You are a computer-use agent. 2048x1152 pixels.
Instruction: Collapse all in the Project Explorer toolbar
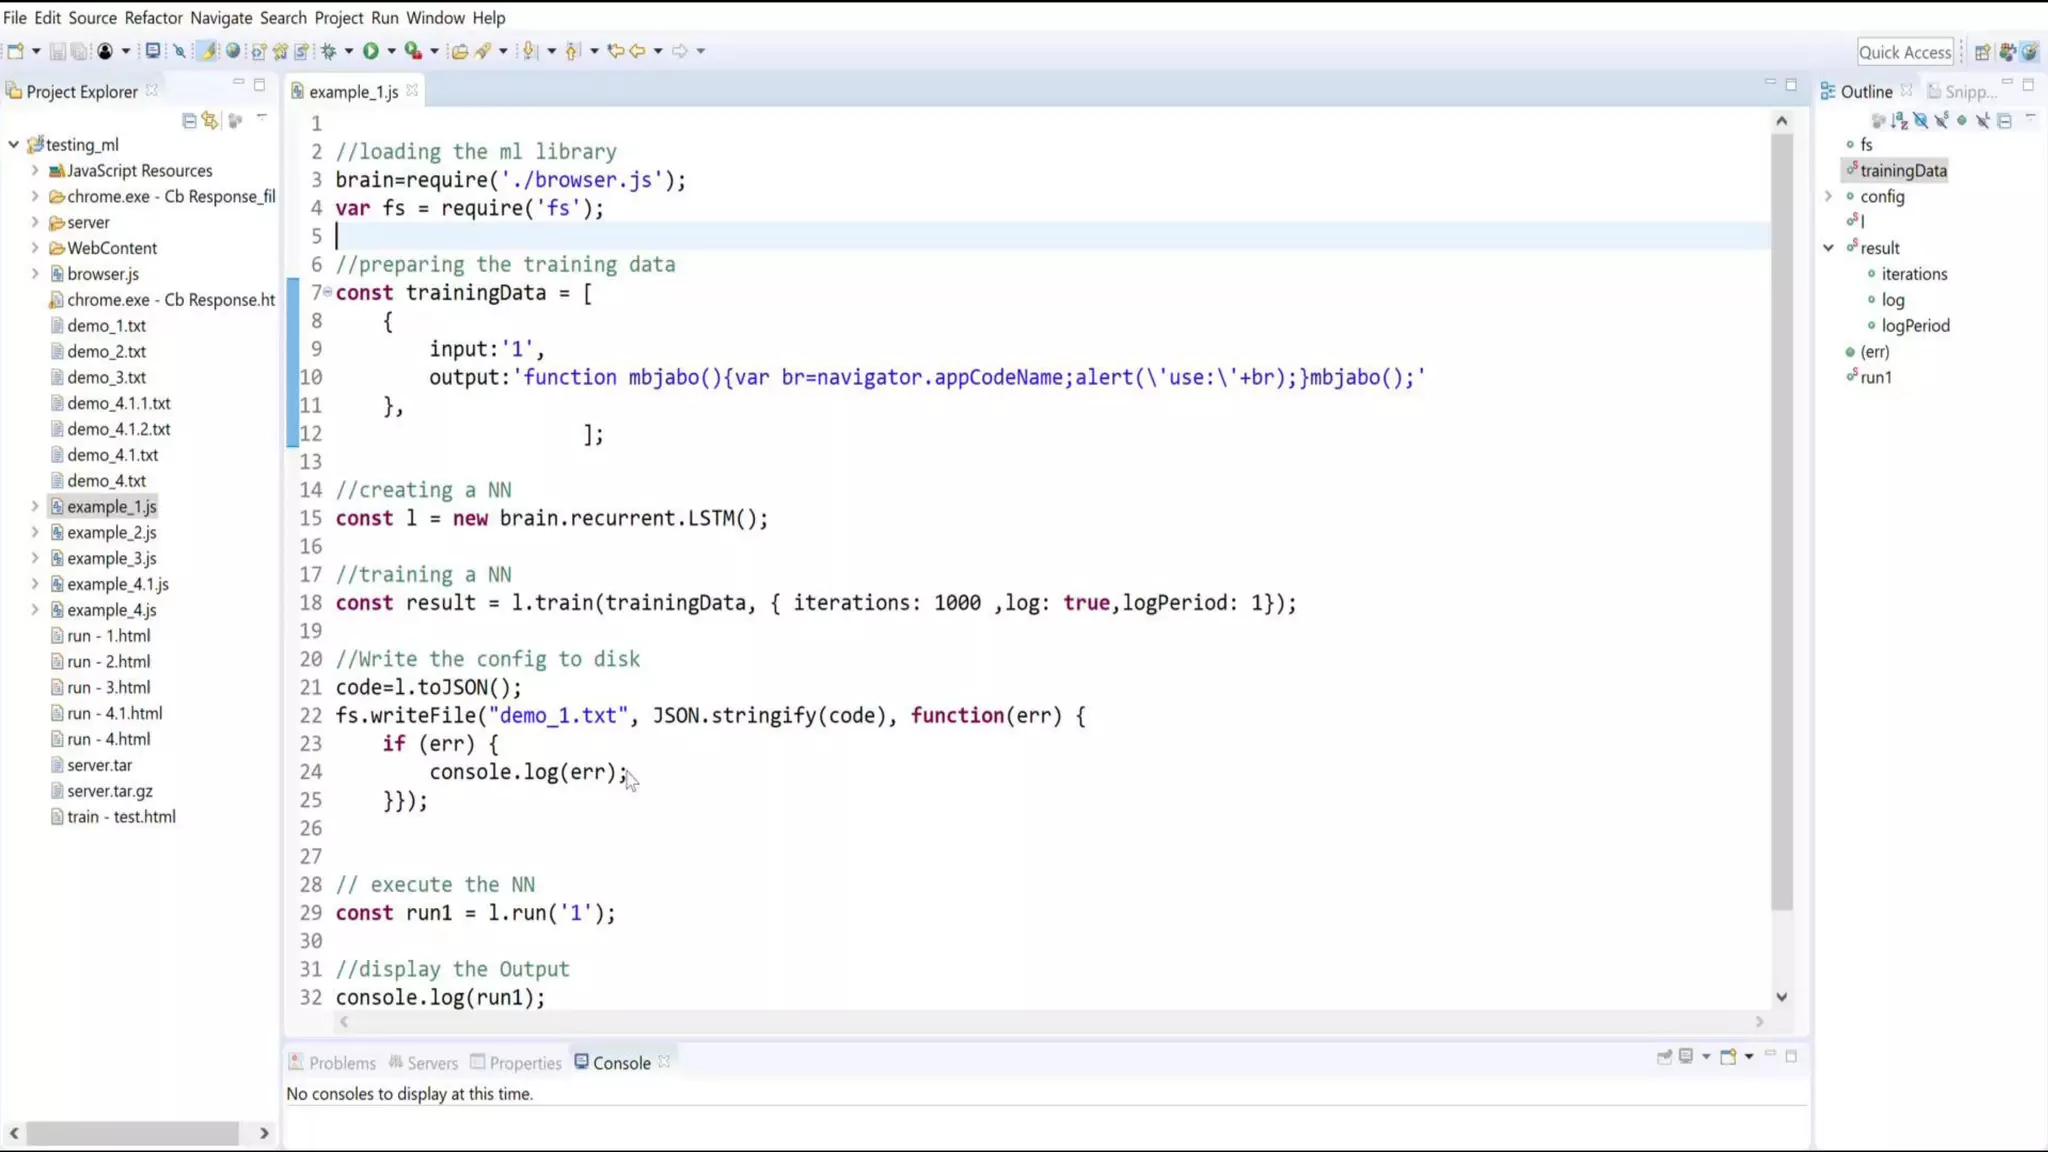point(189,121)
